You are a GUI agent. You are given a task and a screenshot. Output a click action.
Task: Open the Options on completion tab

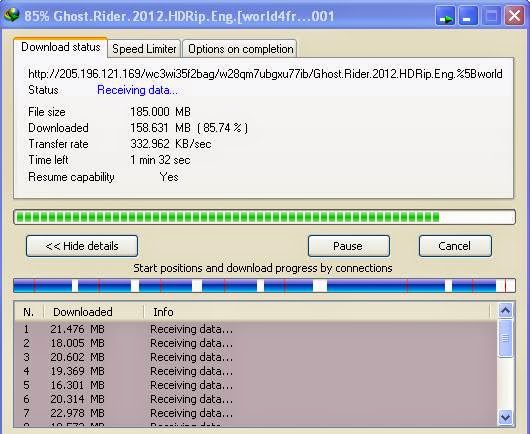pos(240,49)
